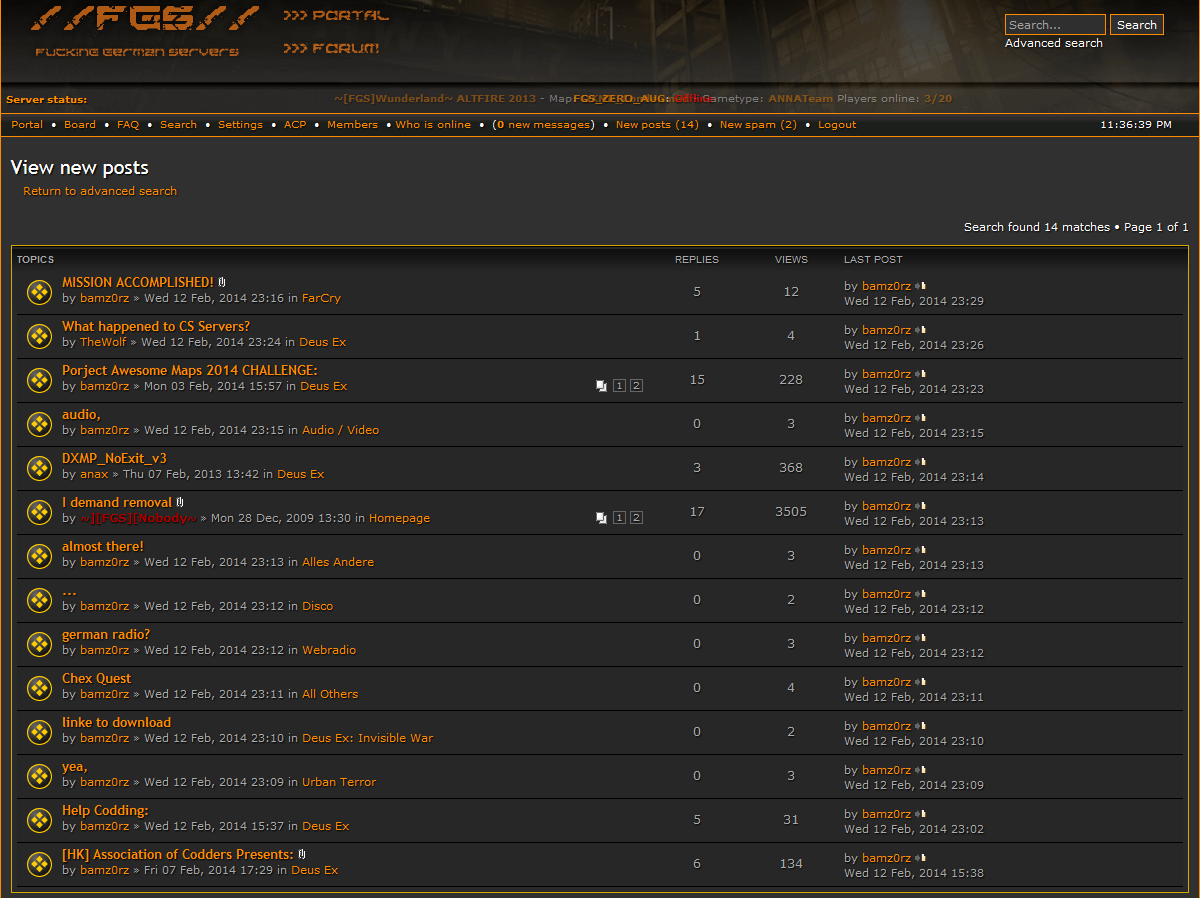This screenshot has width=1200, height=898.
Task: Click the Search button in header
Action: point(1136,25)
